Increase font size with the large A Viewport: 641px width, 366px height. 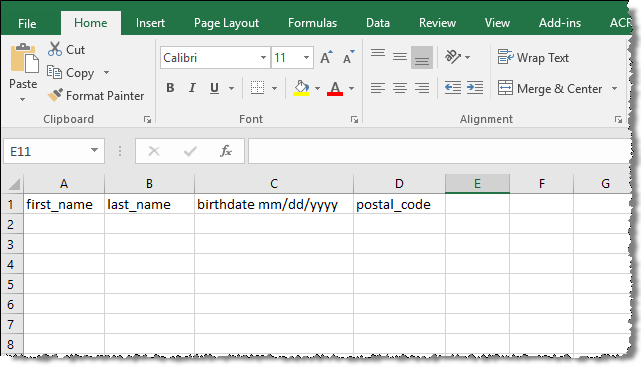coord(326,58)
